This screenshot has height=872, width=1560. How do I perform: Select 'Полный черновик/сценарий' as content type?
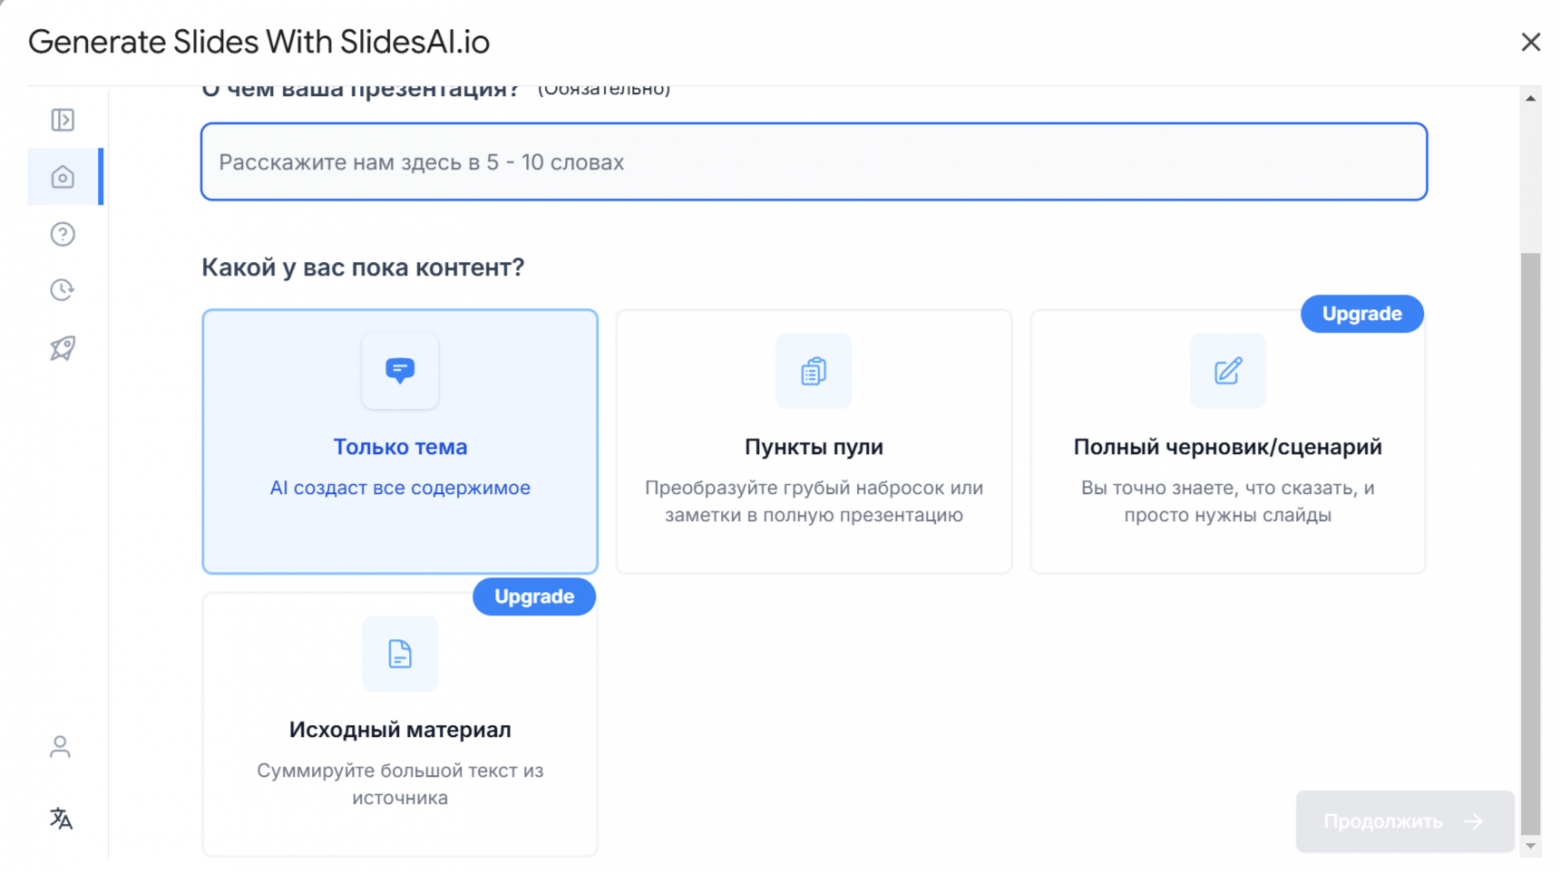click(1227, 442)
